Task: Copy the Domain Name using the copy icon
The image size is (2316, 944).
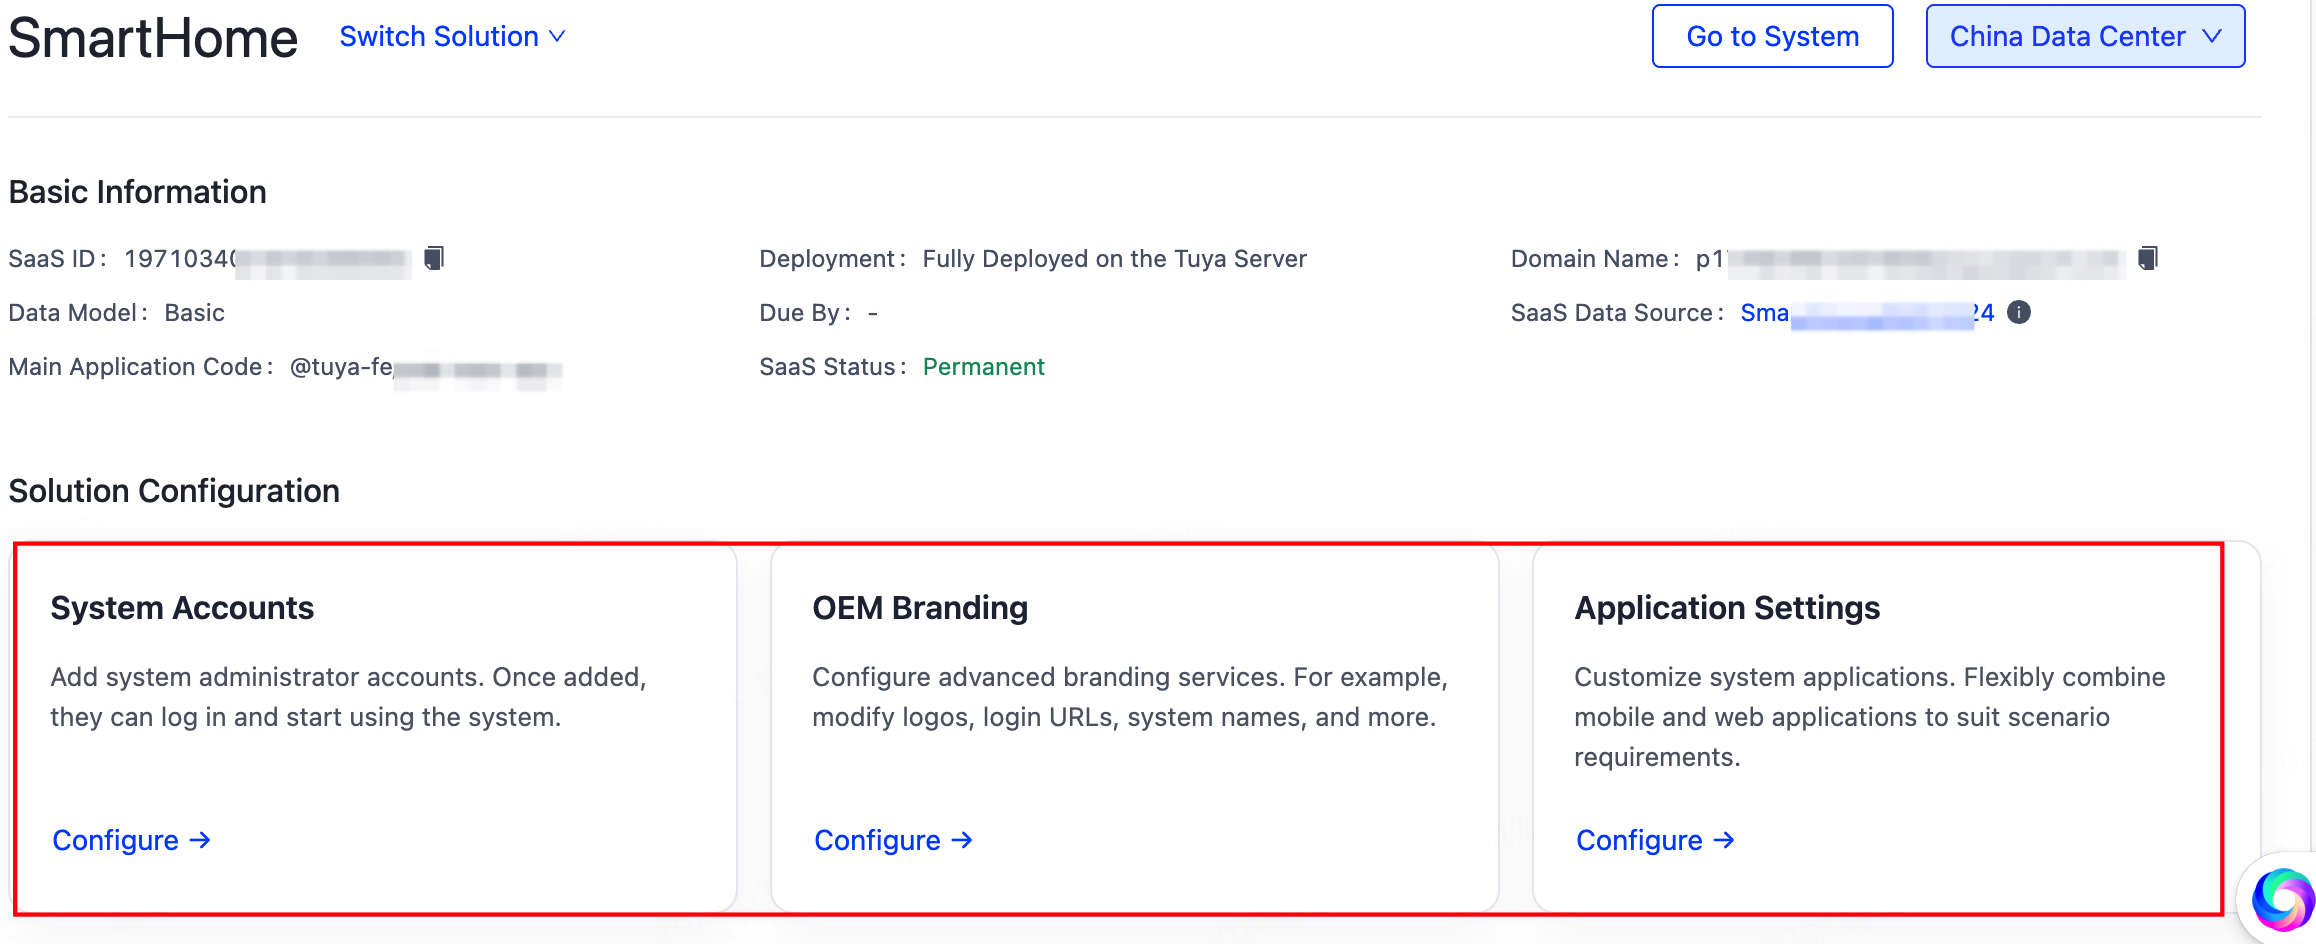Action: (x=2147, y=257)
